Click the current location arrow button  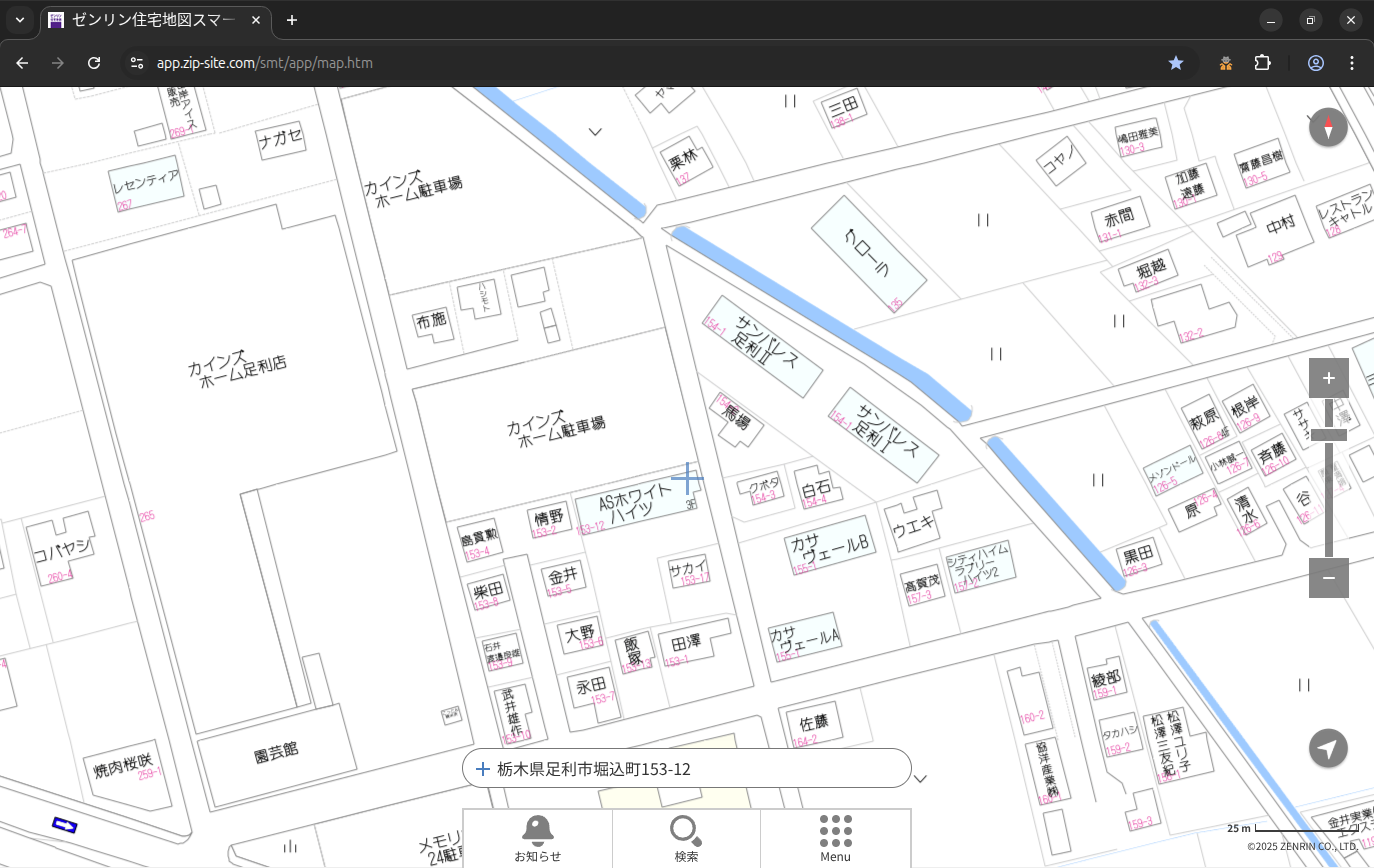click(1328, 748)
